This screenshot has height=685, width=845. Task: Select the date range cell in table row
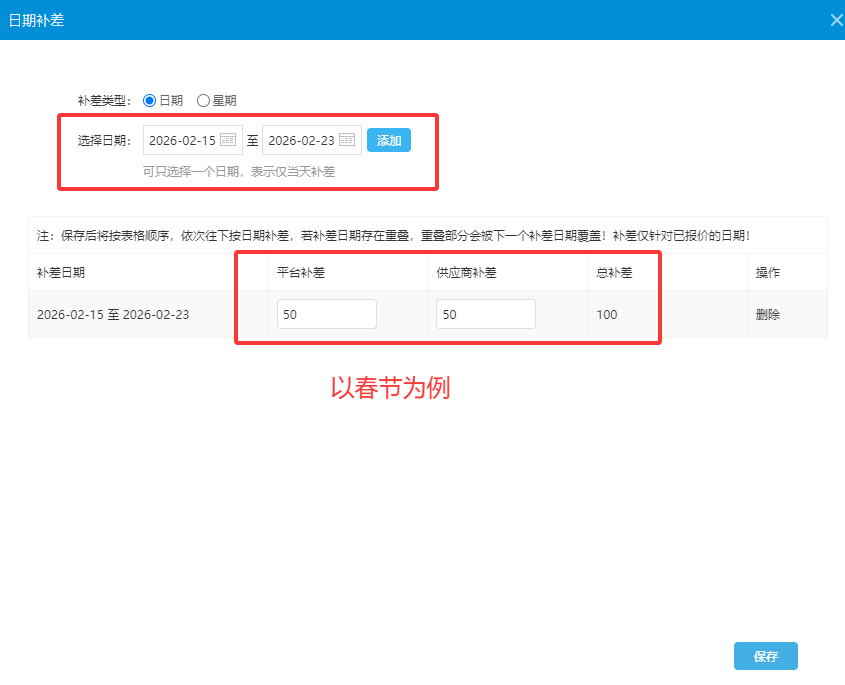point(113,314)
